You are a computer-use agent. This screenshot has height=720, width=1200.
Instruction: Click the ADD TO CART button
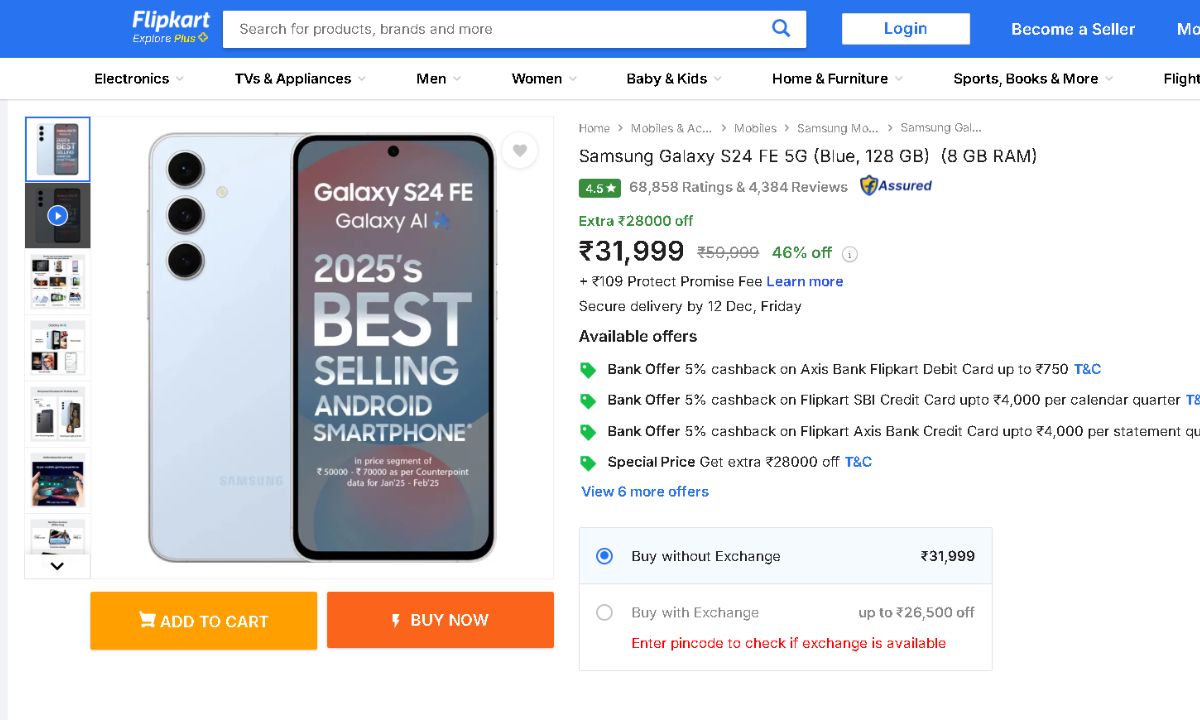click(204, 621)
